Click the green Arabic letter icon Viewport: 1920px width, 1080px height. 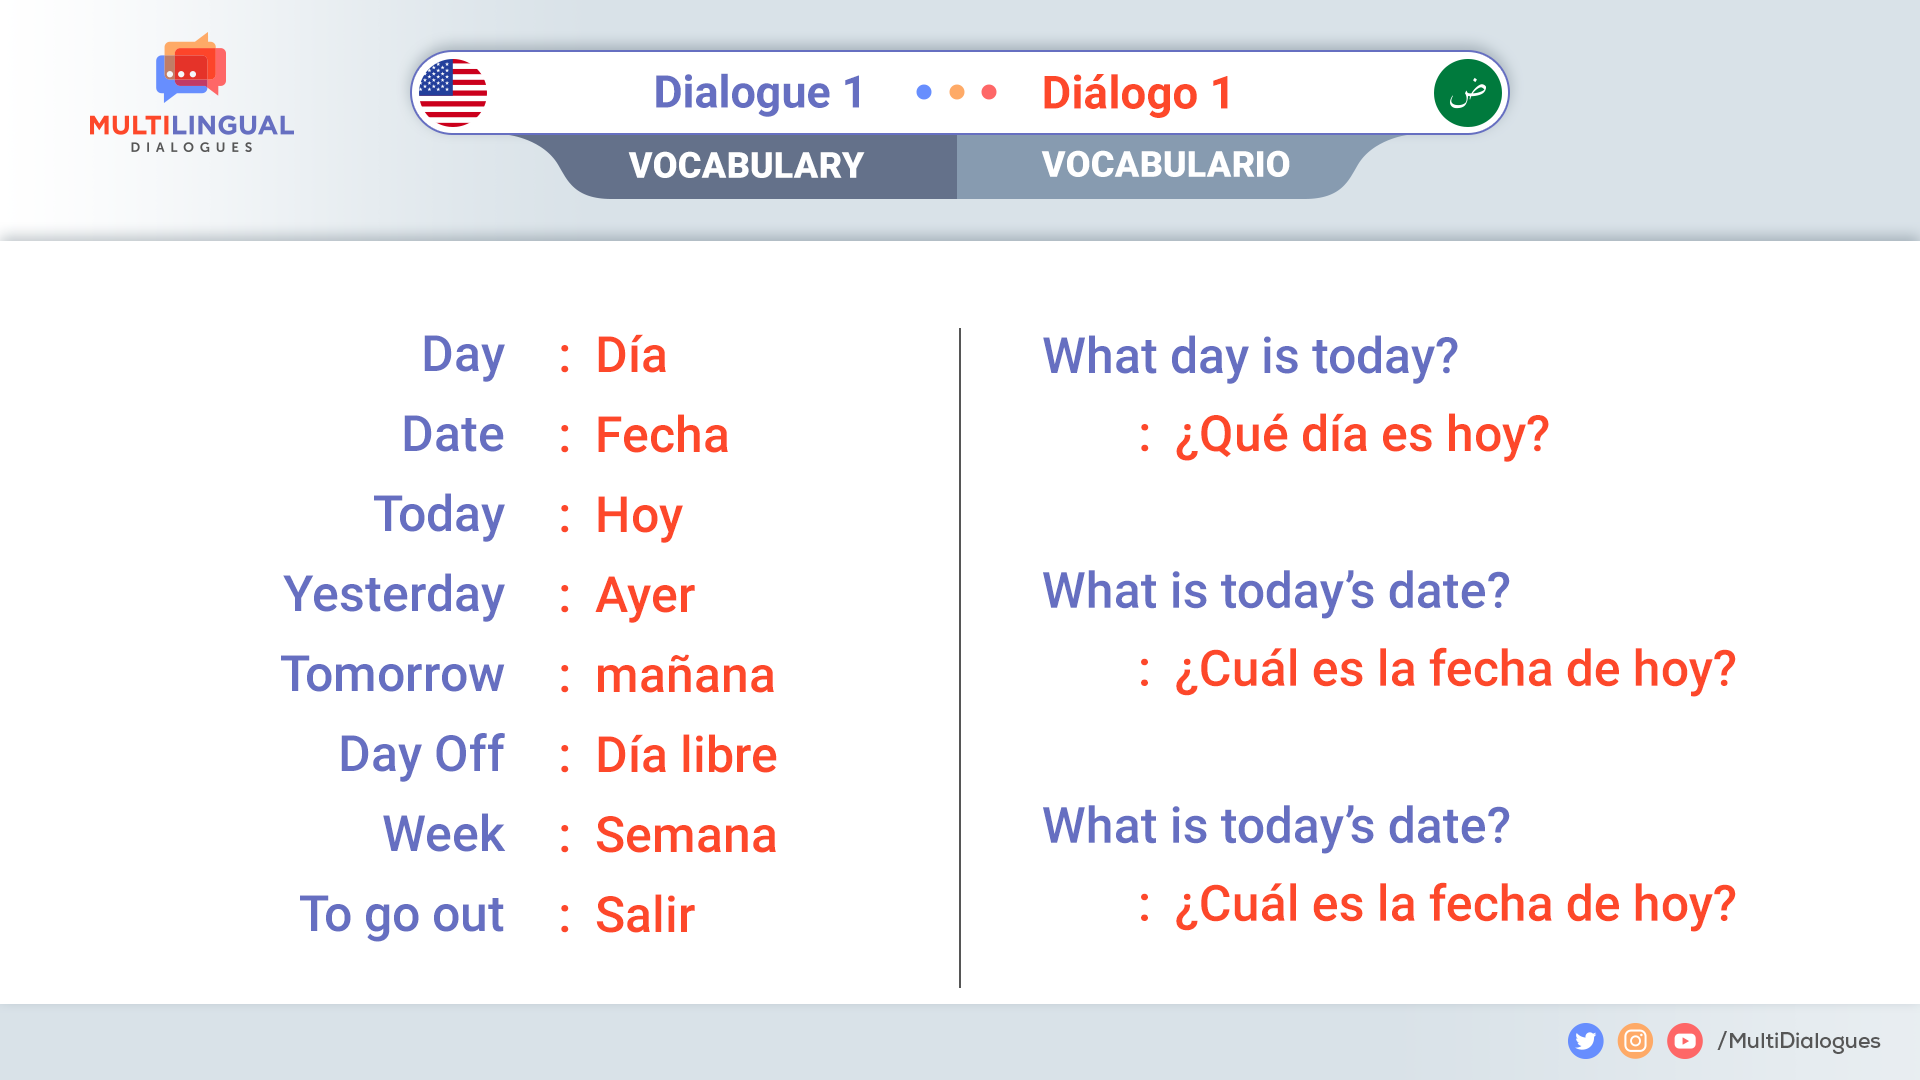[1467, 92]
